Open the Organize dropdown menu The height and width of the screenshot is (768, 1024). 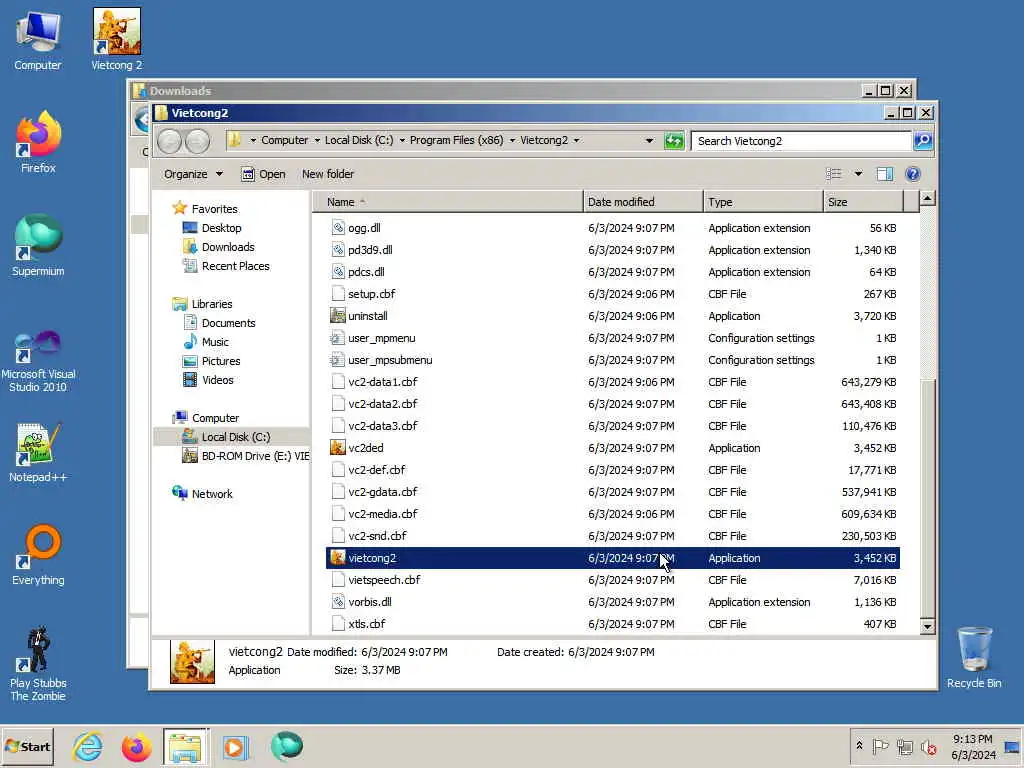coord(193,174)
